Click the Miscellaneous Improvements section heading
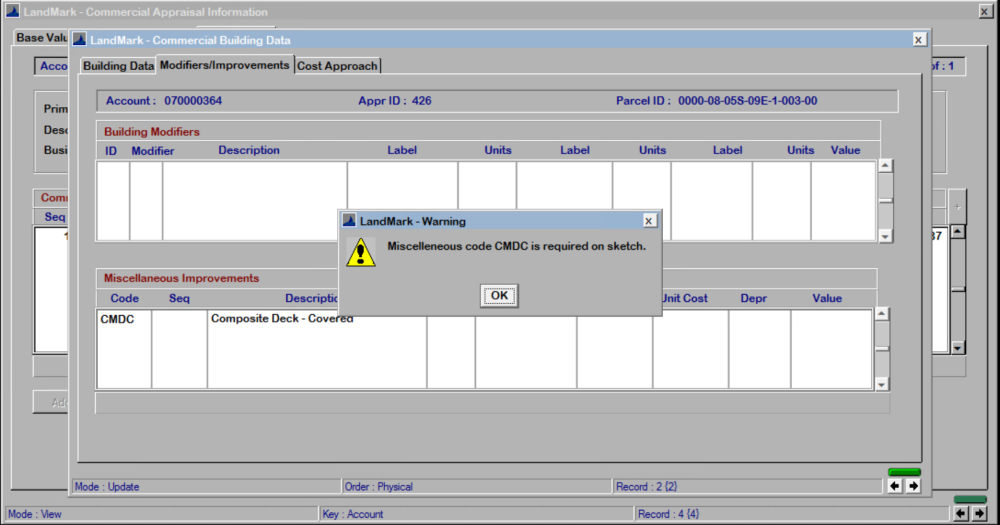 (x=181, y=278)
